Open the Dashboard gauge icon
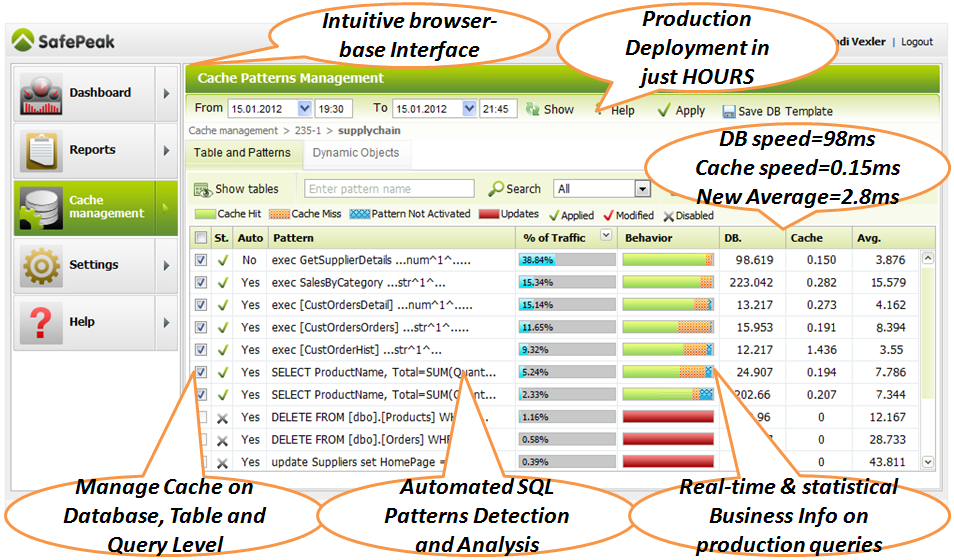The width and height of the screenshot is (954, 560). 41,94
